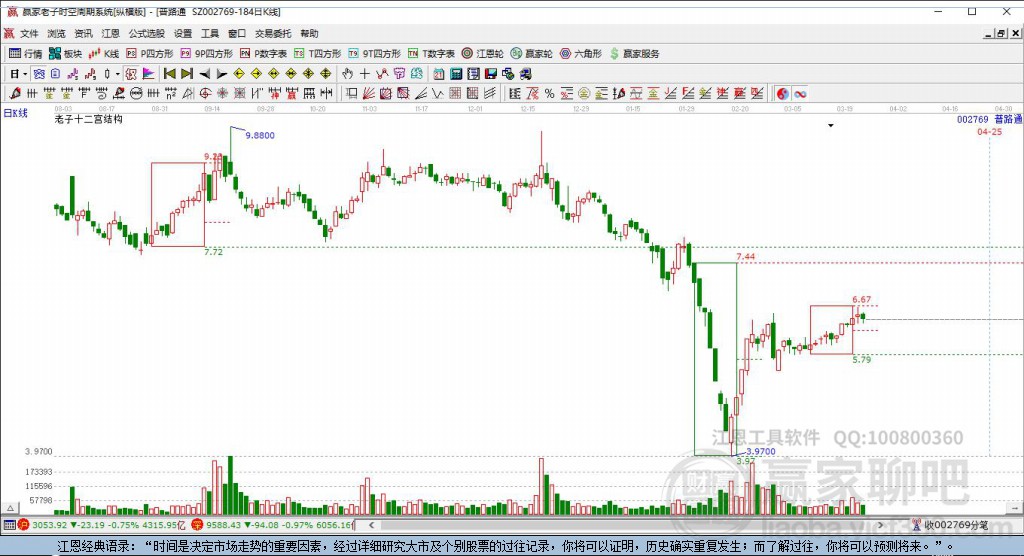Open the 帮助 menu
Screen dimensions: 1024x556
pos(310,33)
